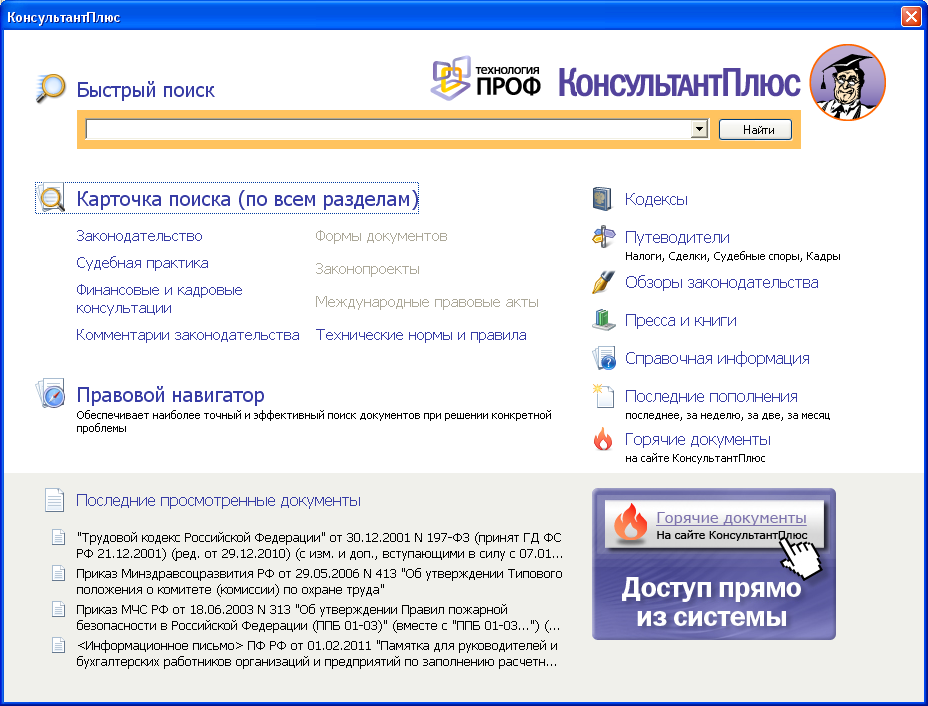Open Пресса и книги link

click(x=681, y=320)
